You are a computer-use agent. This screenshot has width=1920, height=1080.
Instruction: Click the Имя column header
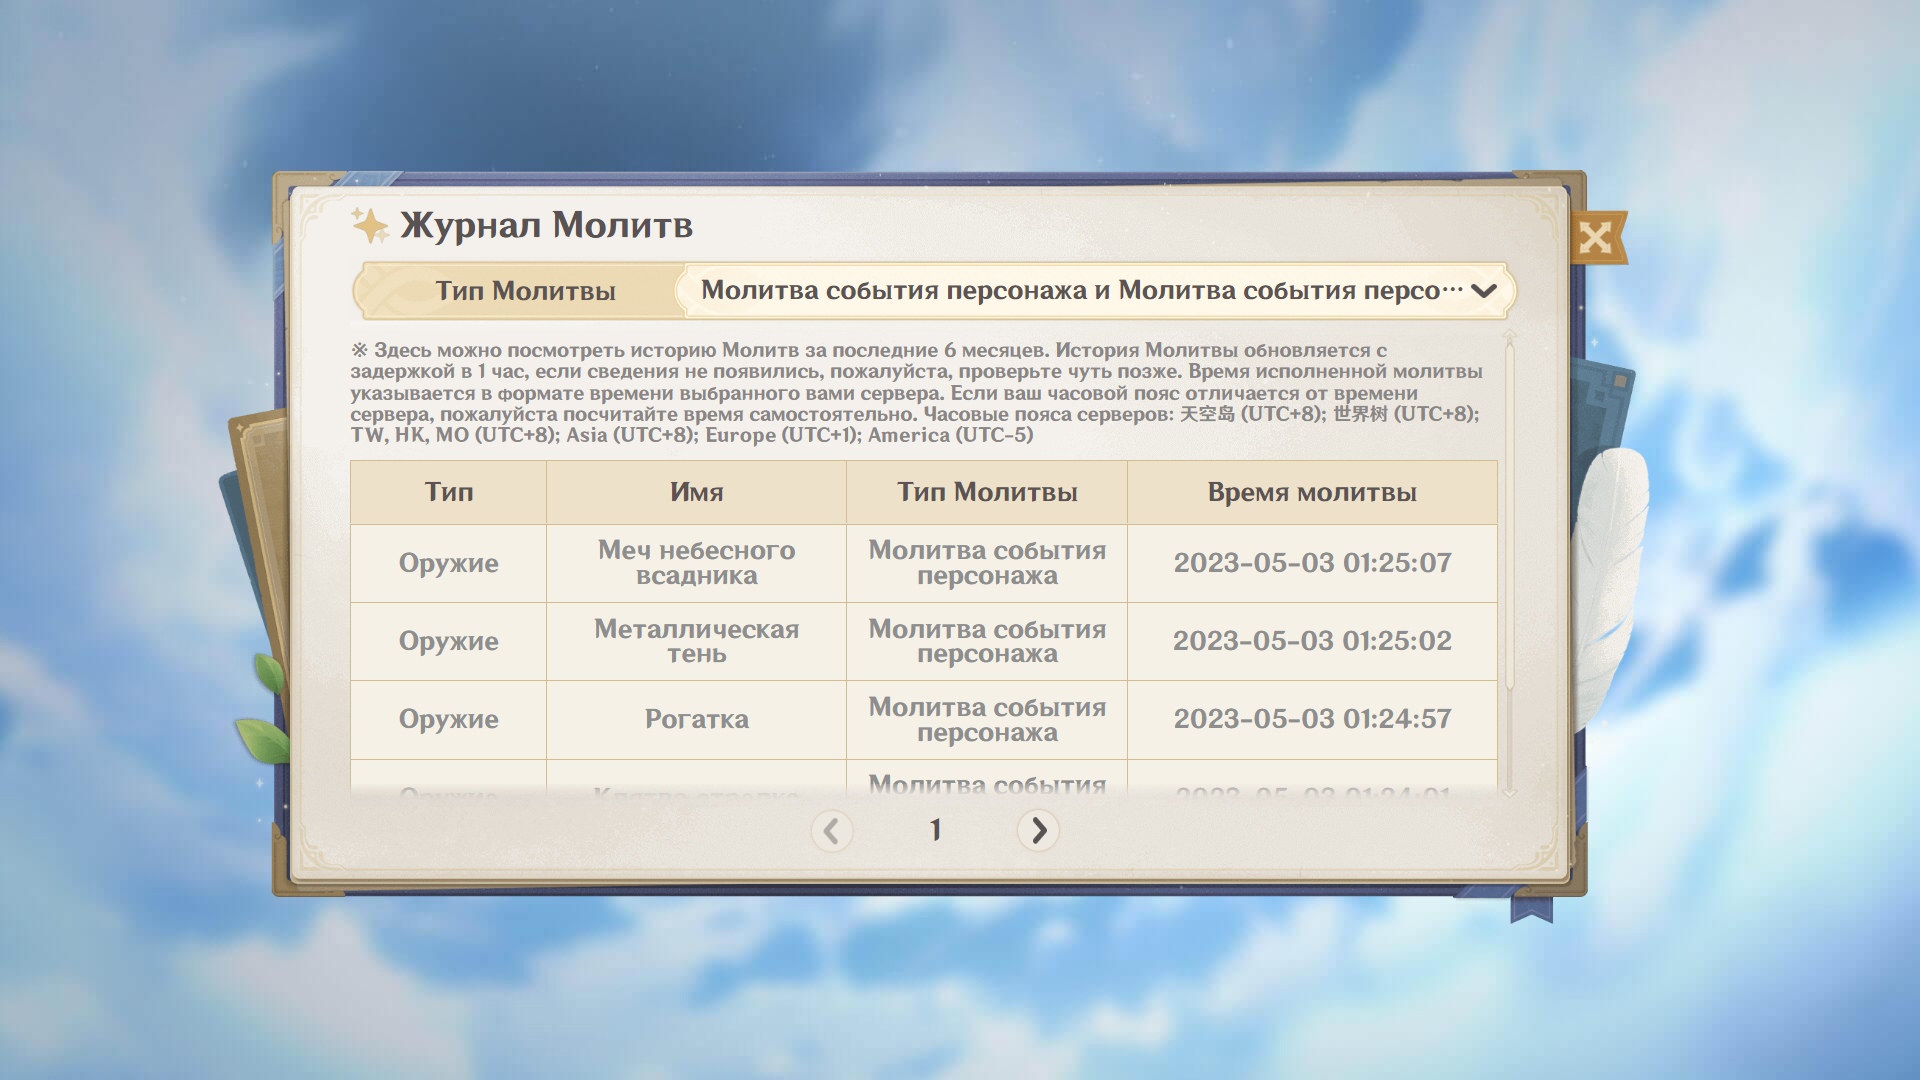click(696, 492)
